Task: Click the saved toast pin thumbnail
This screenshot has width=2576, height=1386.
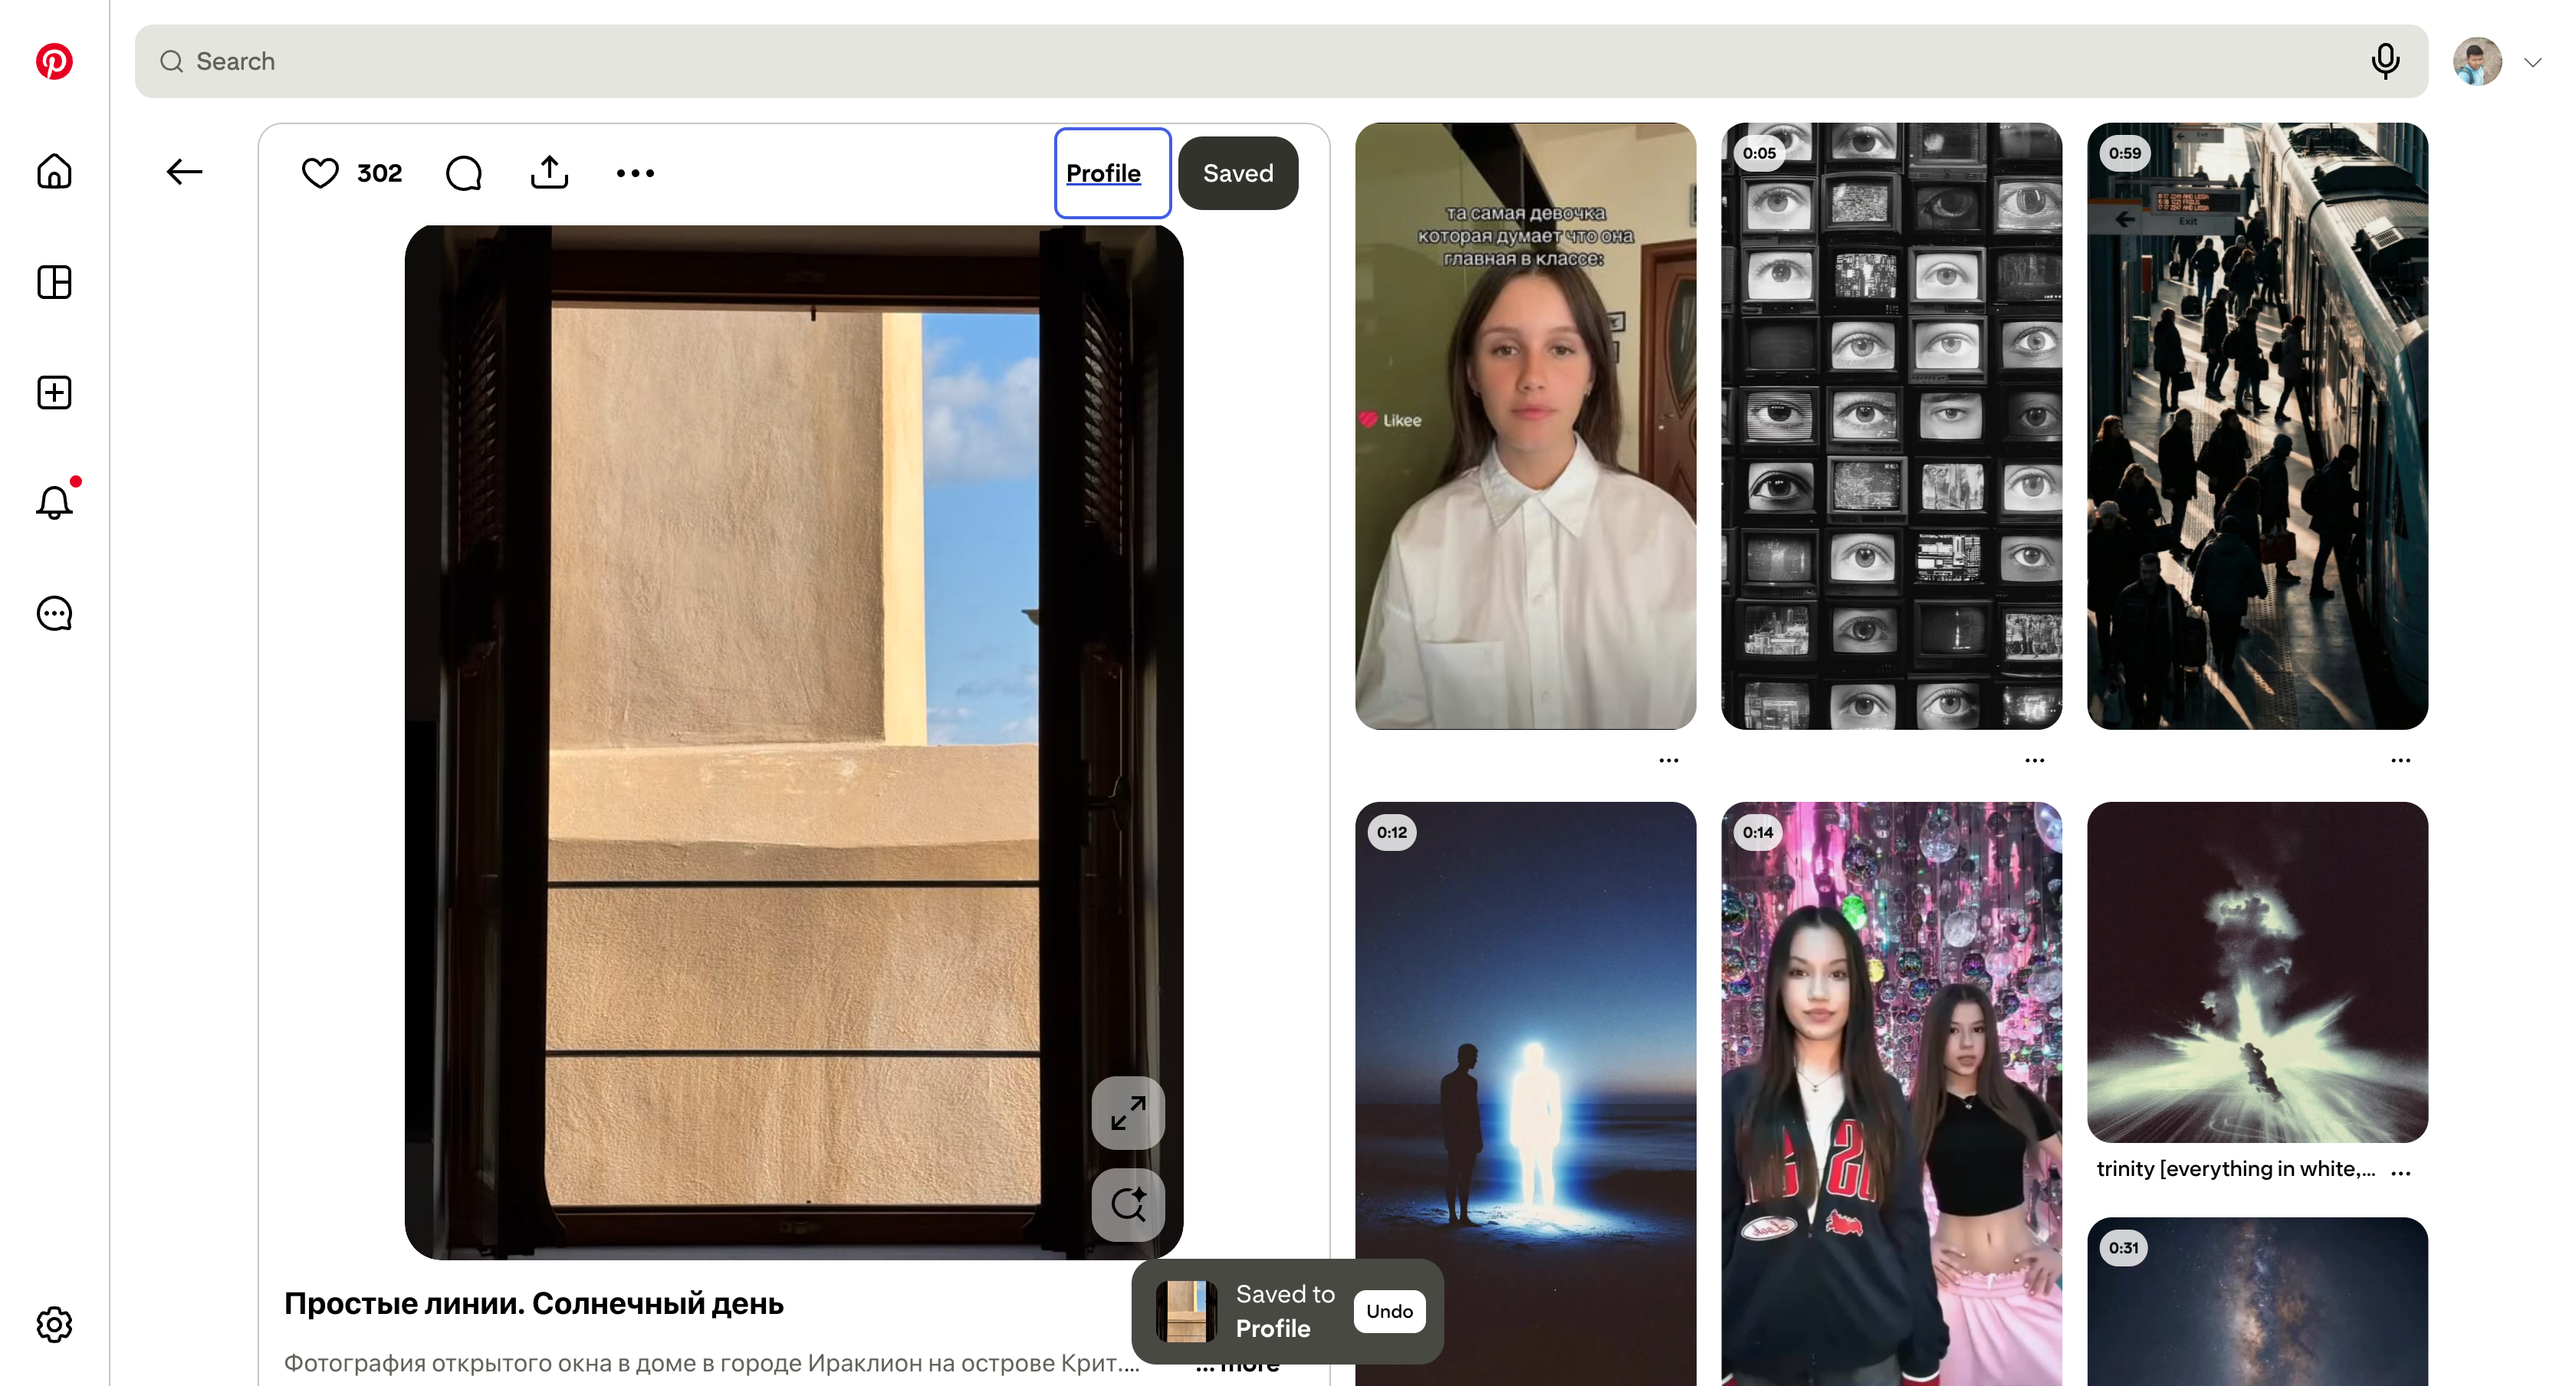Action: coord(1186,1311)
